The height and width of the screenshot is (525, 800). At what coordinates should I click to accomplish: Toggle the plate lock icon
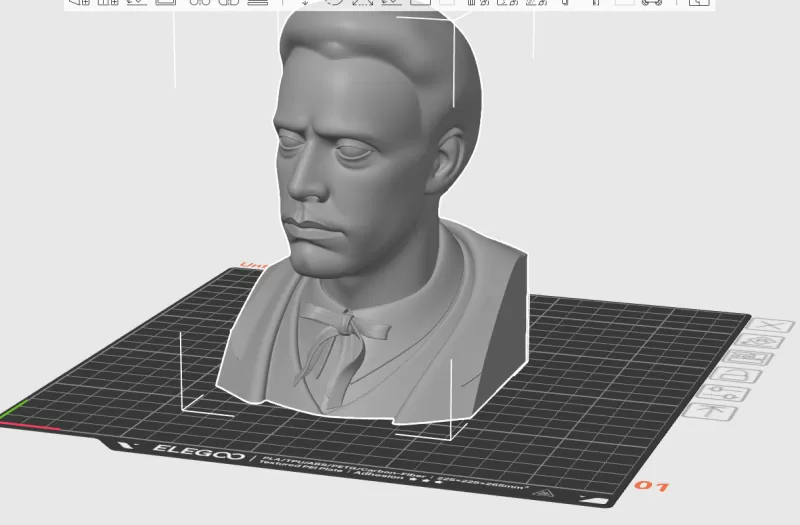point(738,376)
